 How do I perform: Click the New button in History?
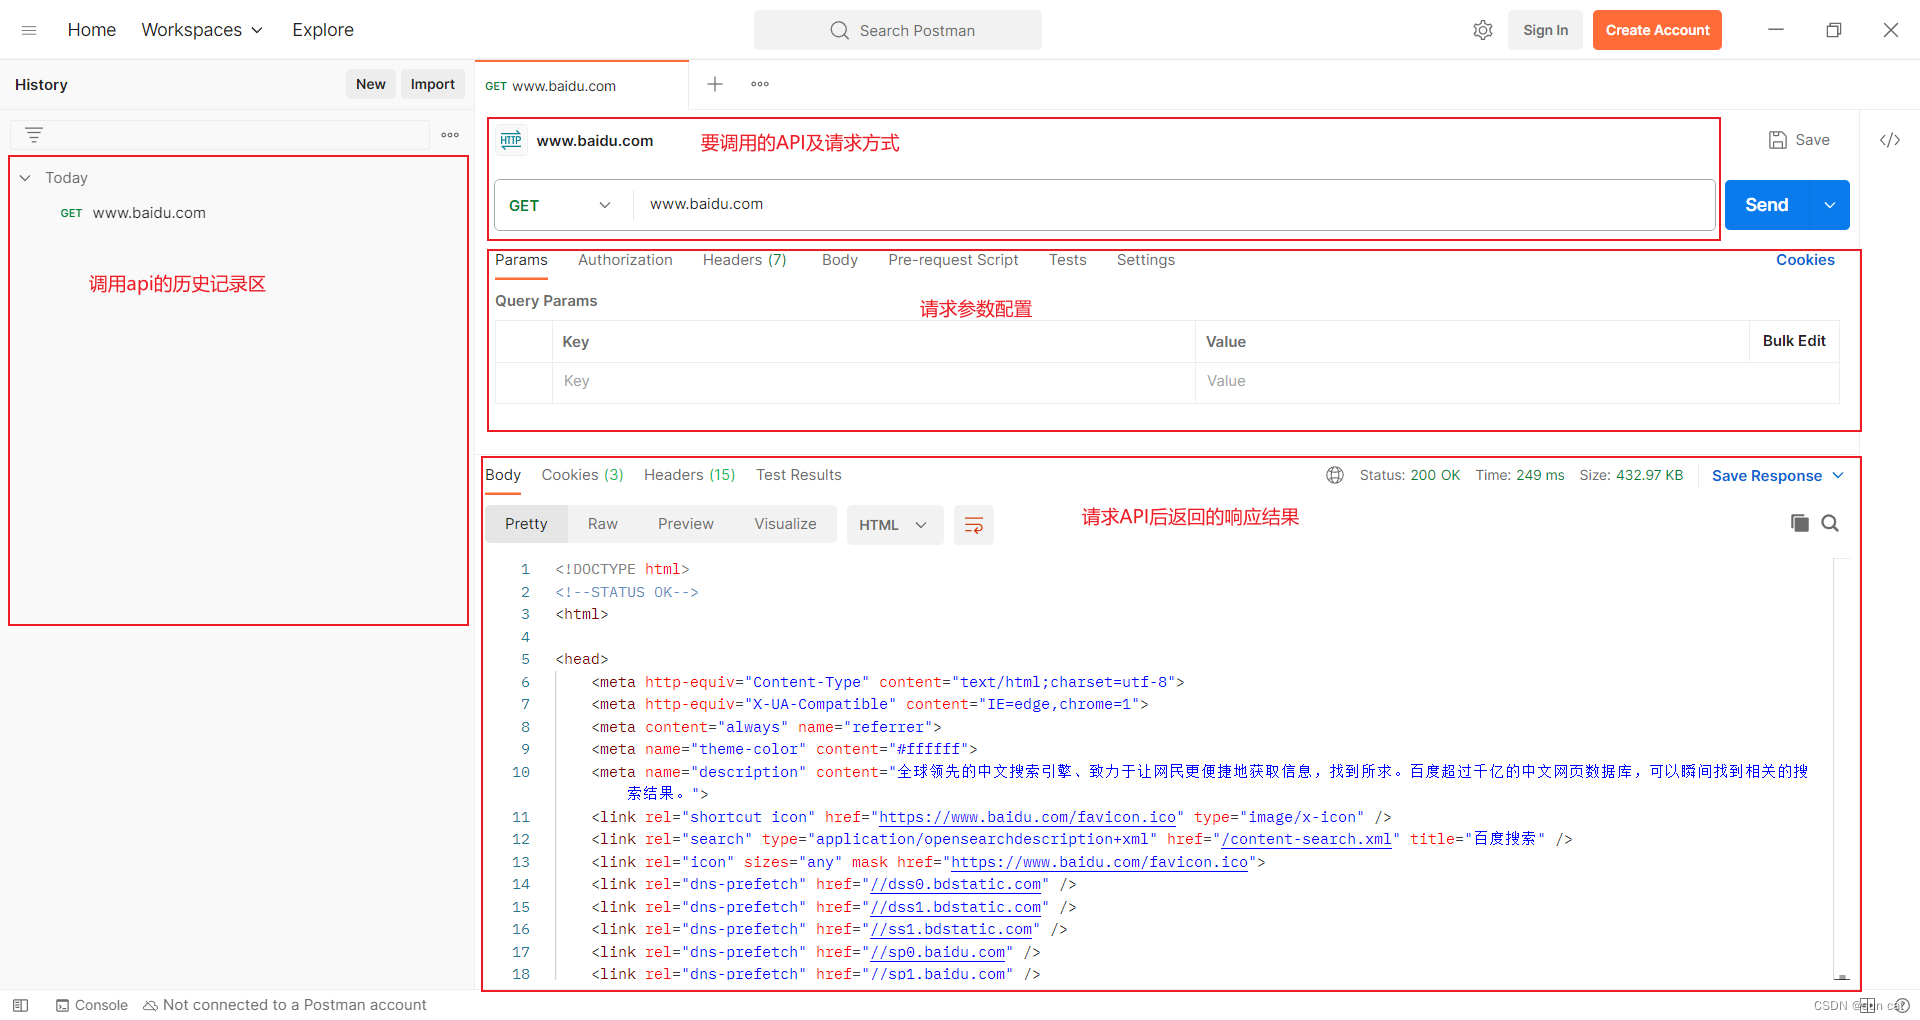coord(371,84)
